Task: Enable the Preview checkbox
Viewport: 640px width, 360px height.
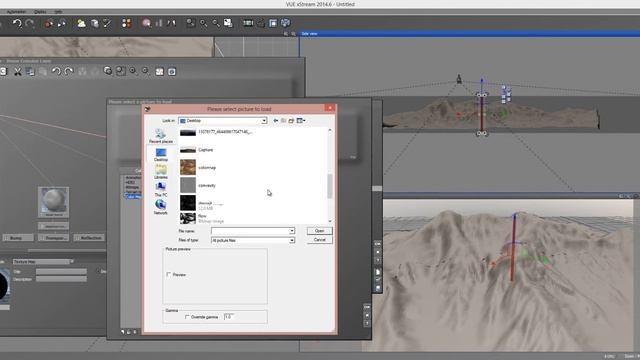Action: coord(169,275)
